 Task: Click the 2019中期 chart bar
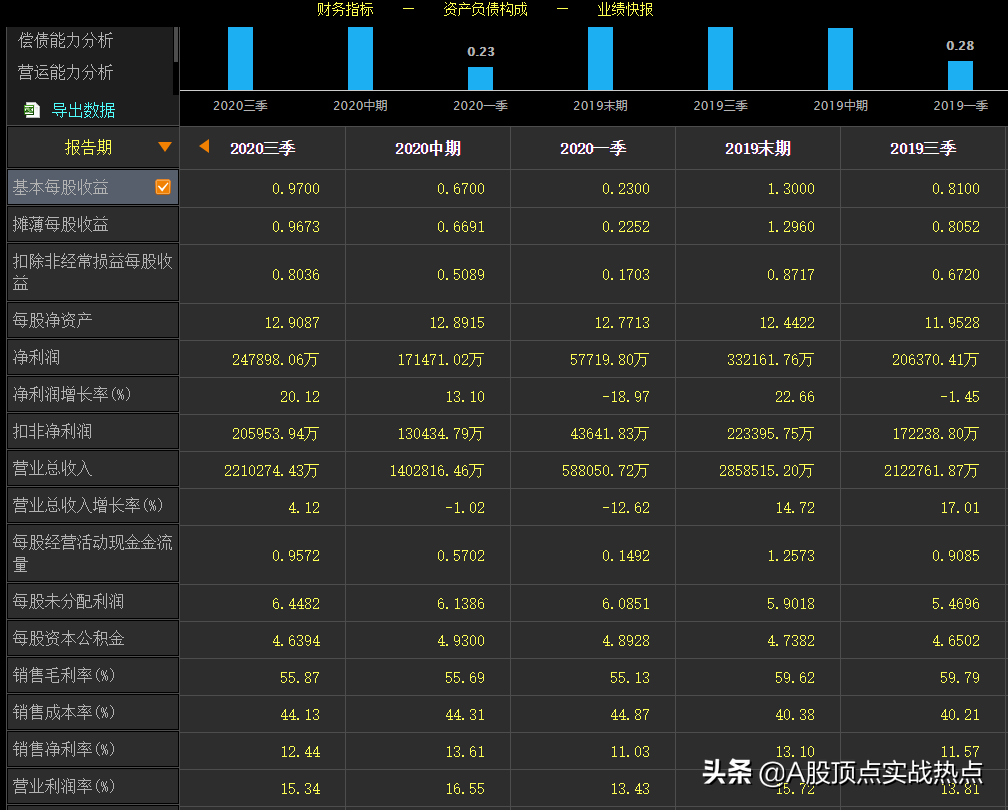tap(840, 59)
